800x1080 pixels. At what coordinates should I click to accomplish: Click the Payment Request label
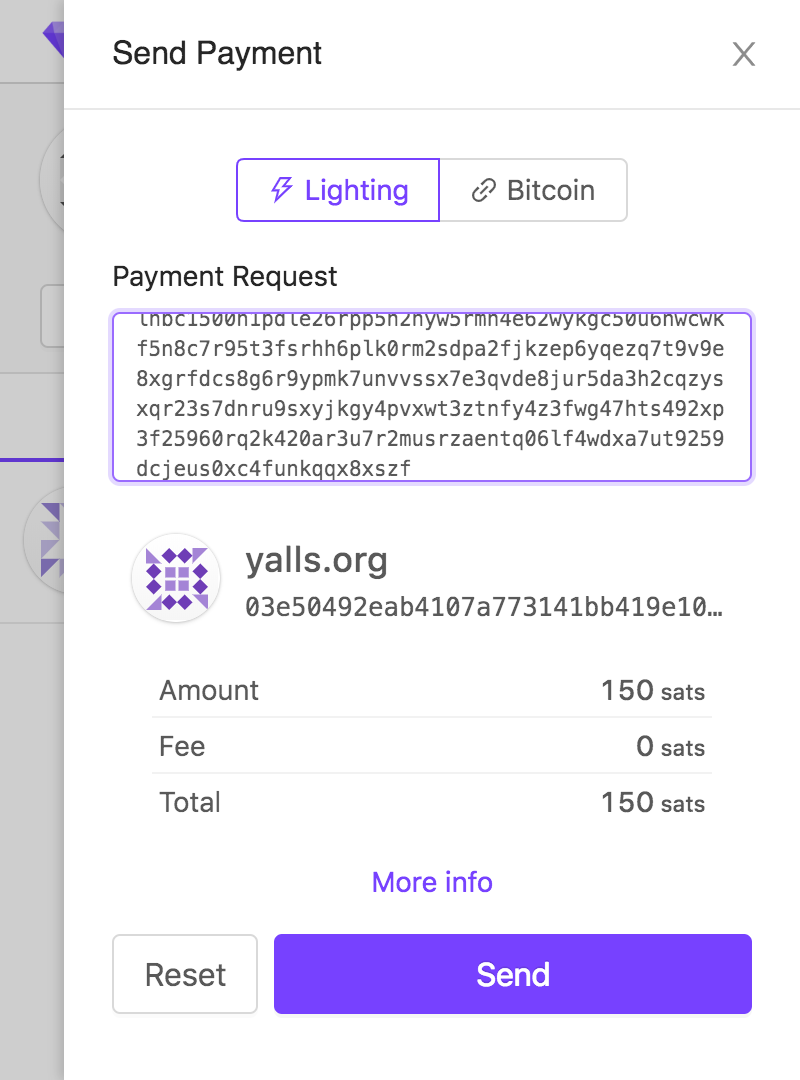tap(225, 277)
